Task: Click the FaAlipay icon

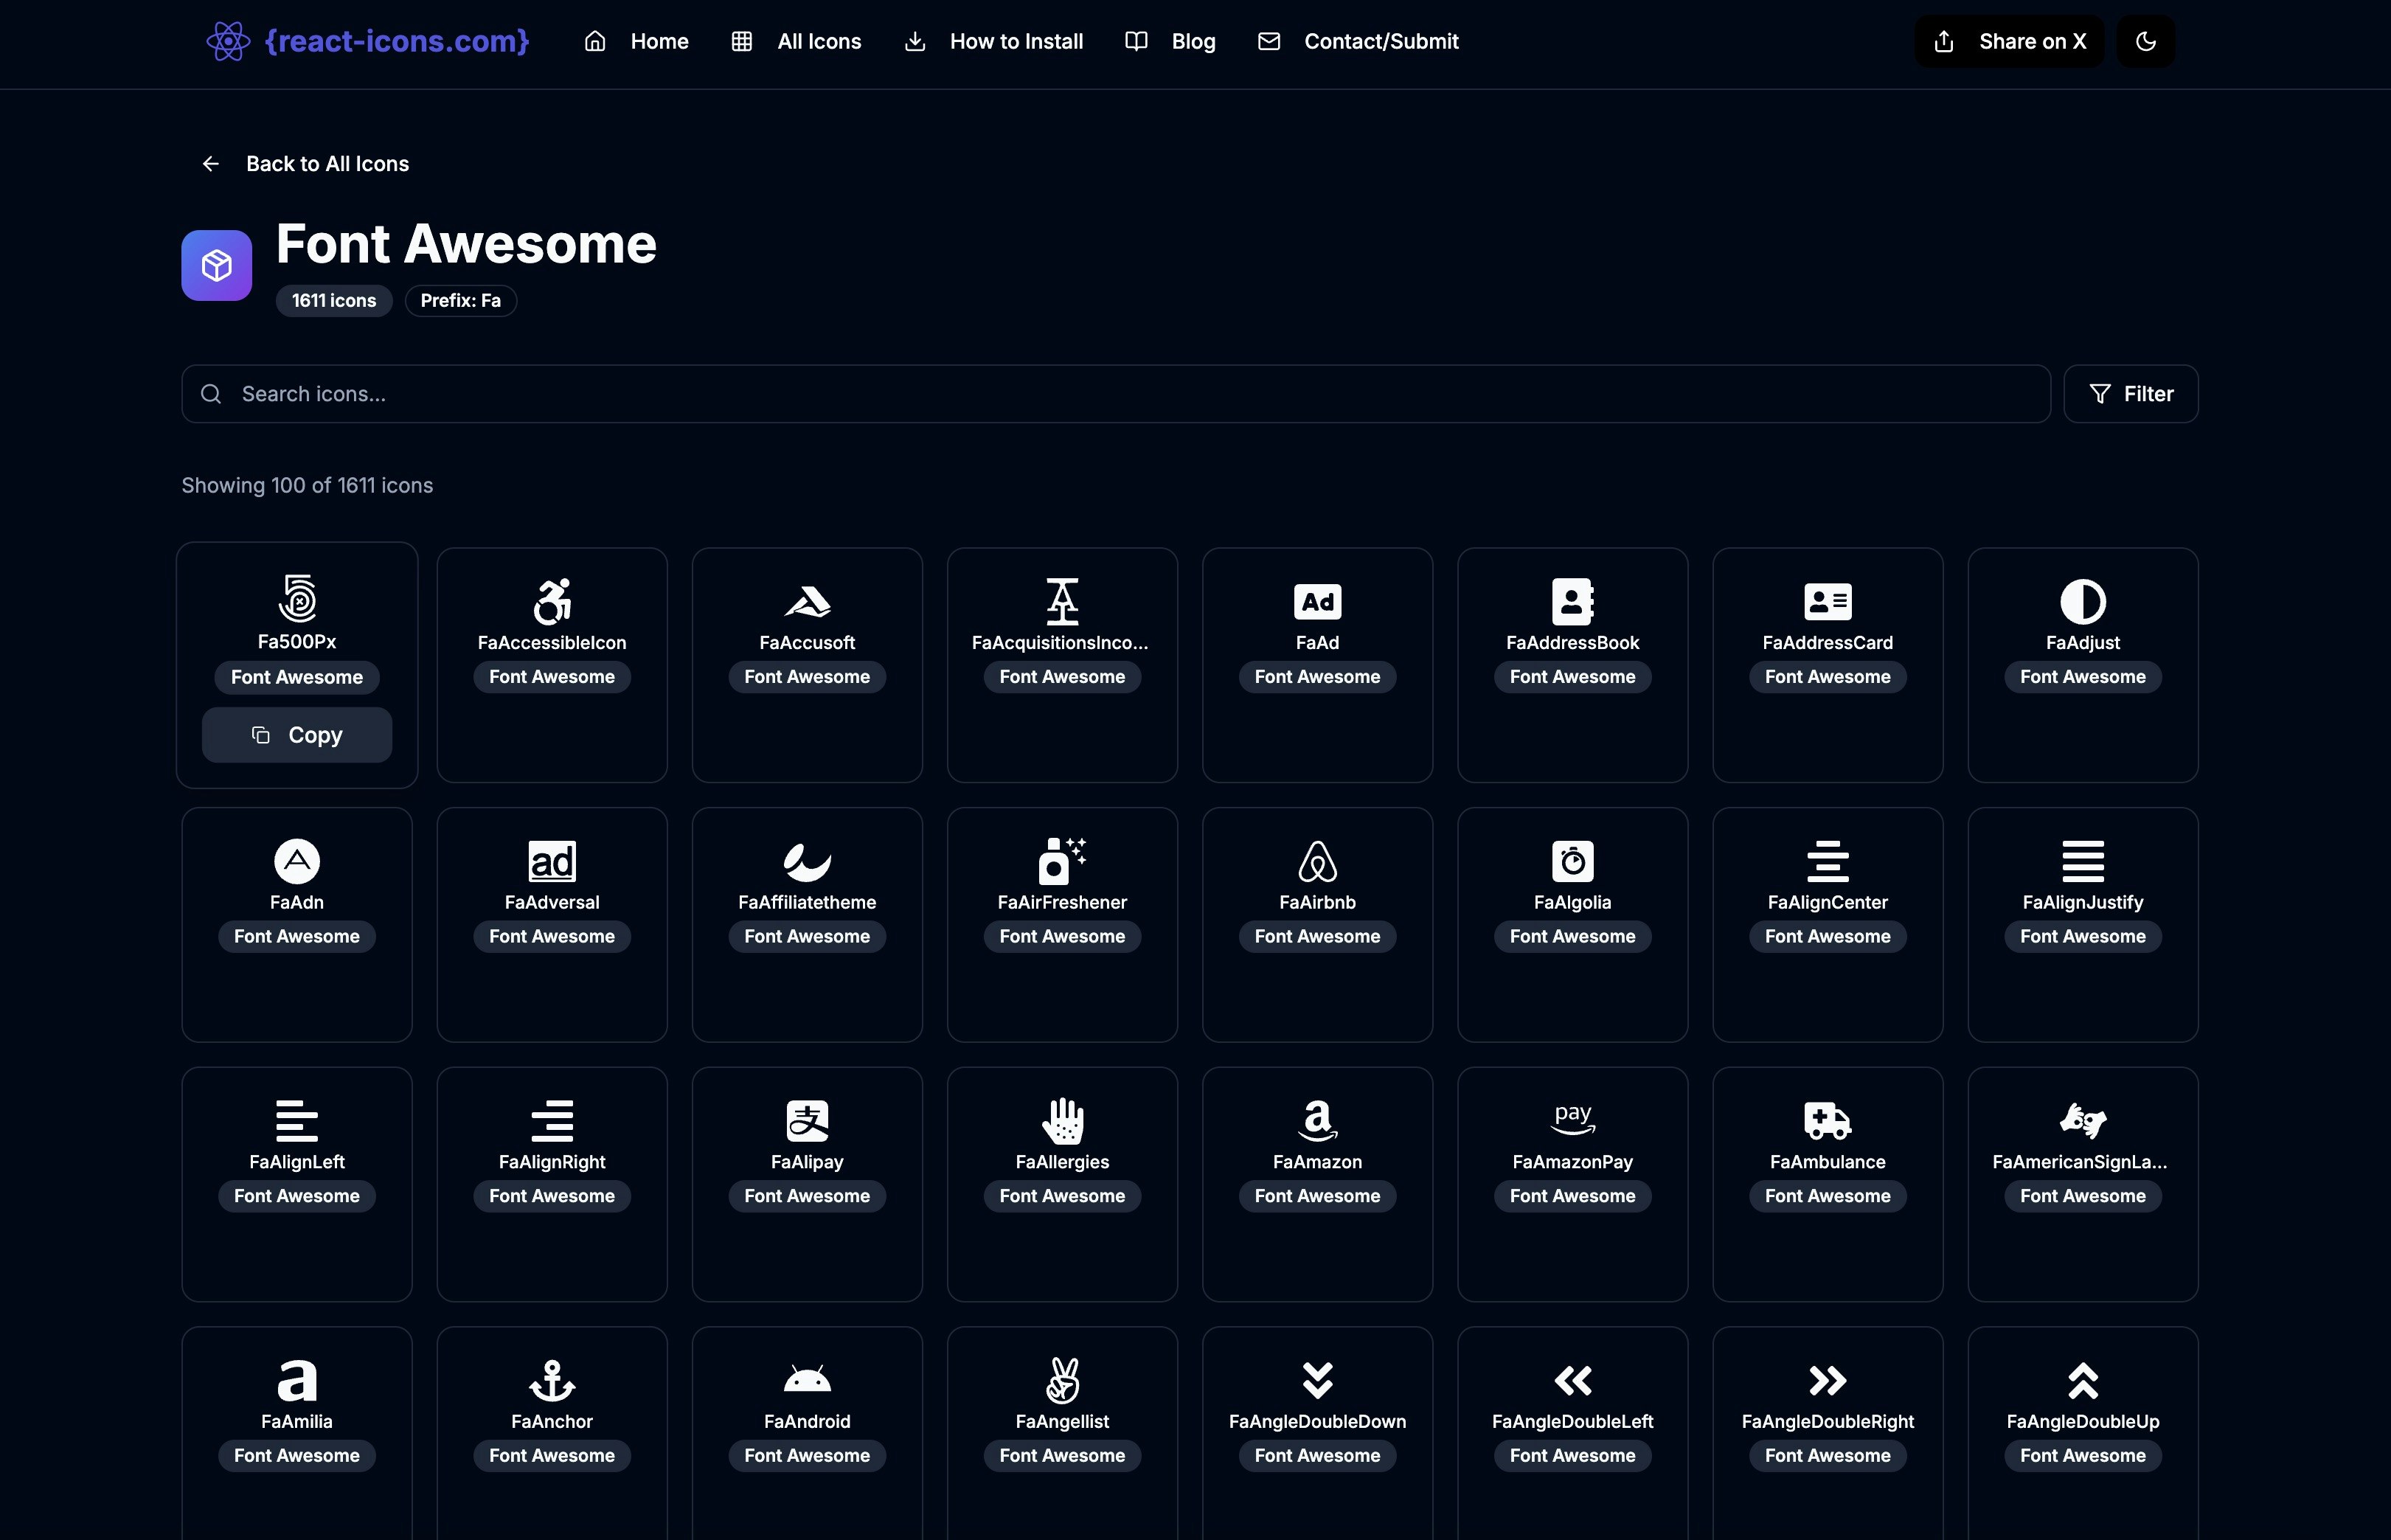Action: coord(807,1120)
